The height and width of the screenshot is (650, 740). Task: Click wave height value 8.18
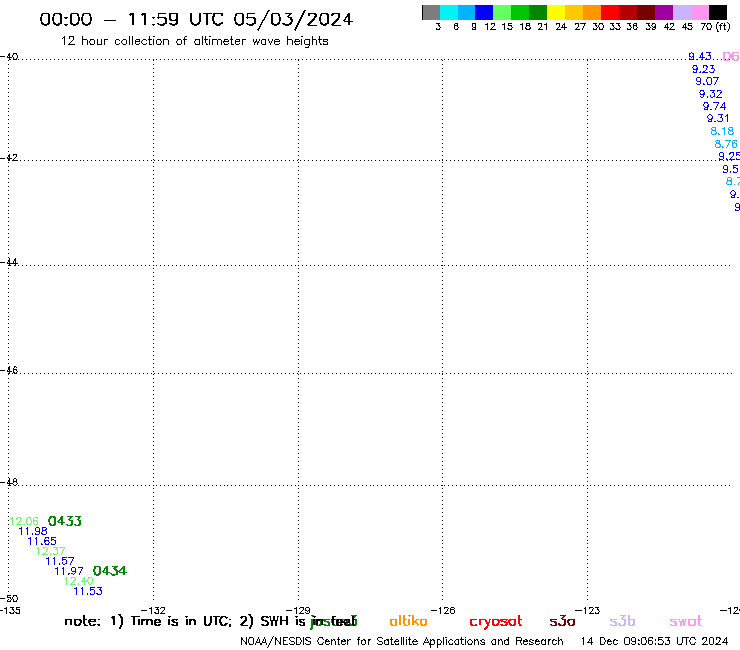click(x=723, y=132)
